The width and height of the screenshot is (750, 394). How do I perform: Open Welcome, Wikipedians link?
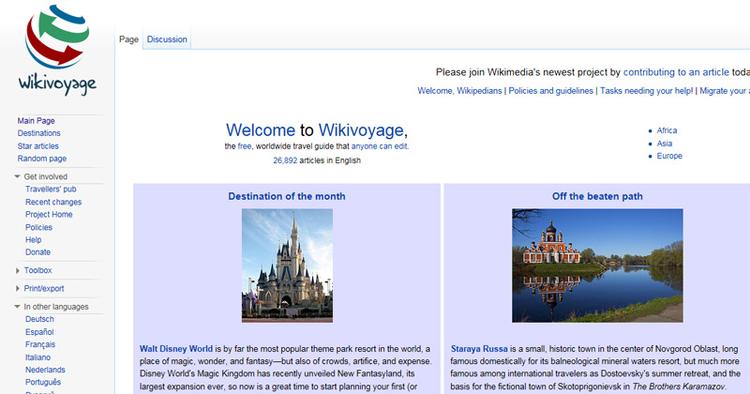(460, 91)
